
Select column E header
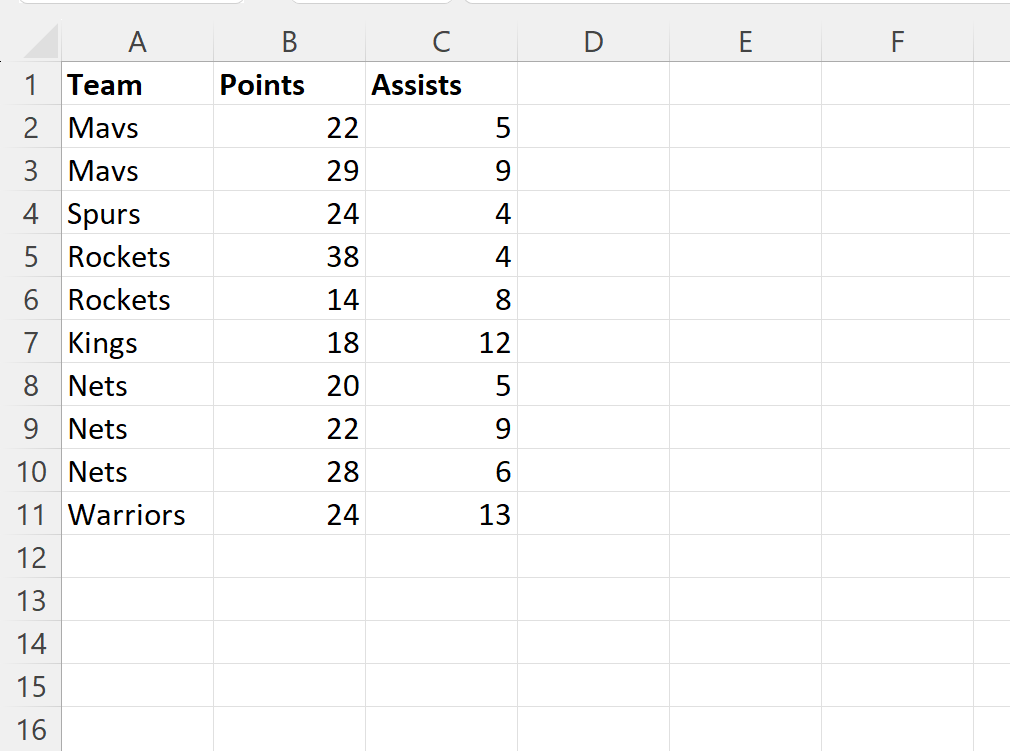[x=745, y=43]
